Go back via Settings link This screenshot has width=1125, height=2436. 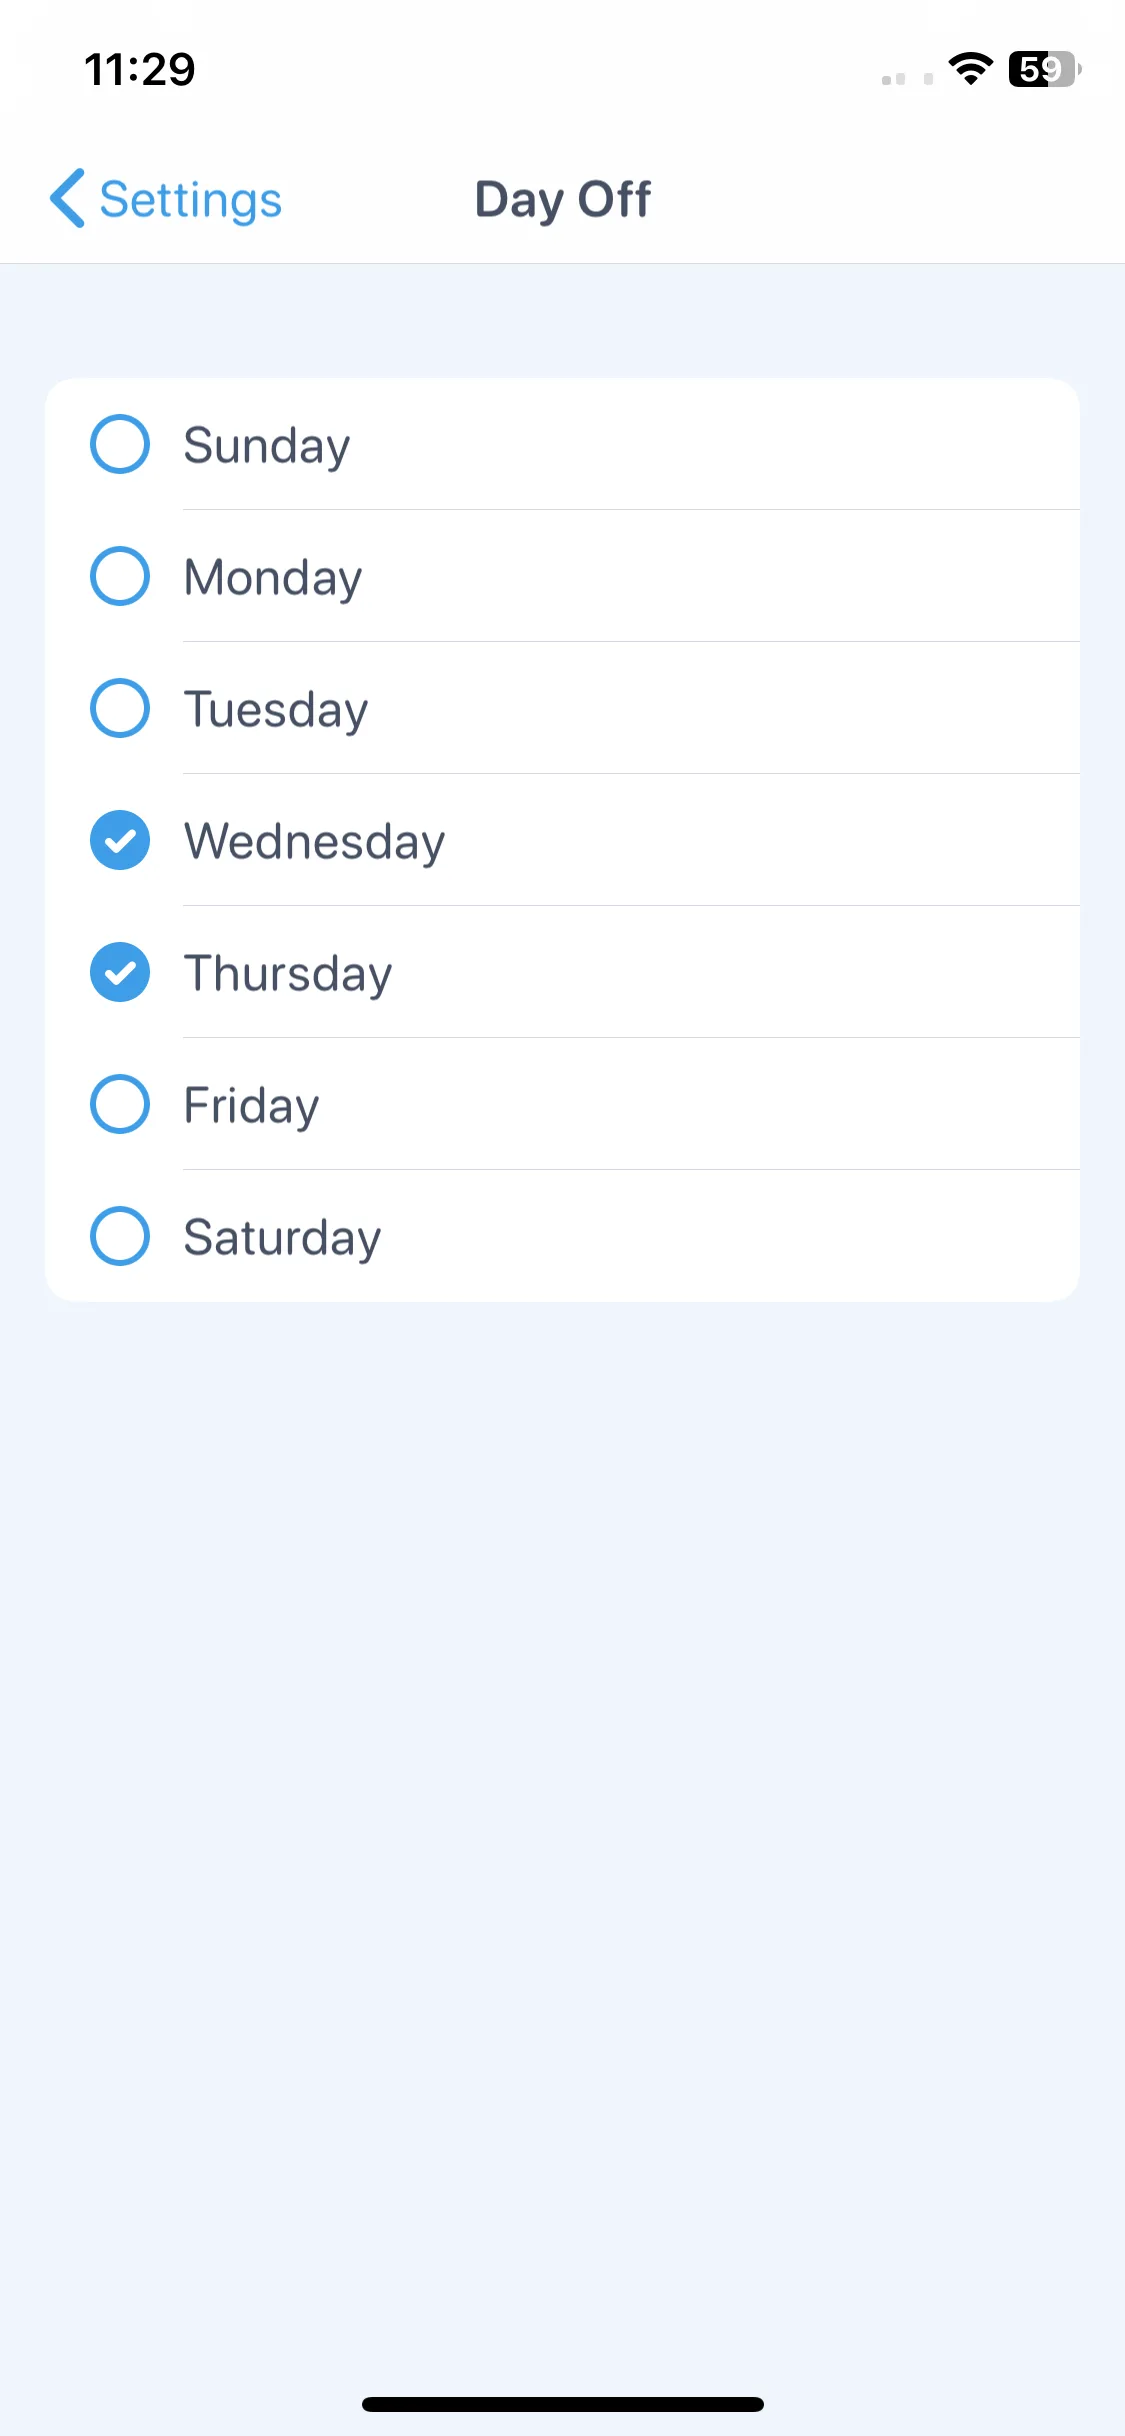coord(191,200)
